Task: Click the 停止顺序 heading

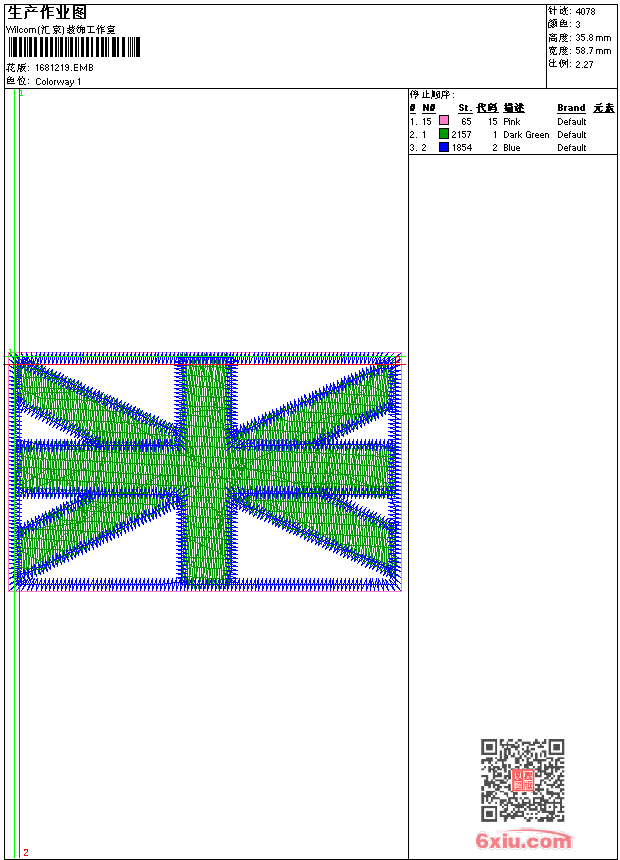Action: (x=432, y=94)
